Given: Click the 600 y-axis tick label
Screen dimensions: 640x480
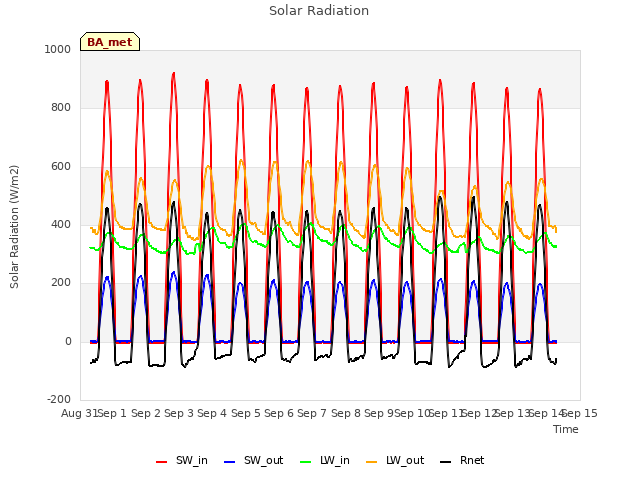Looking at the screenshot, I should 61,167.
